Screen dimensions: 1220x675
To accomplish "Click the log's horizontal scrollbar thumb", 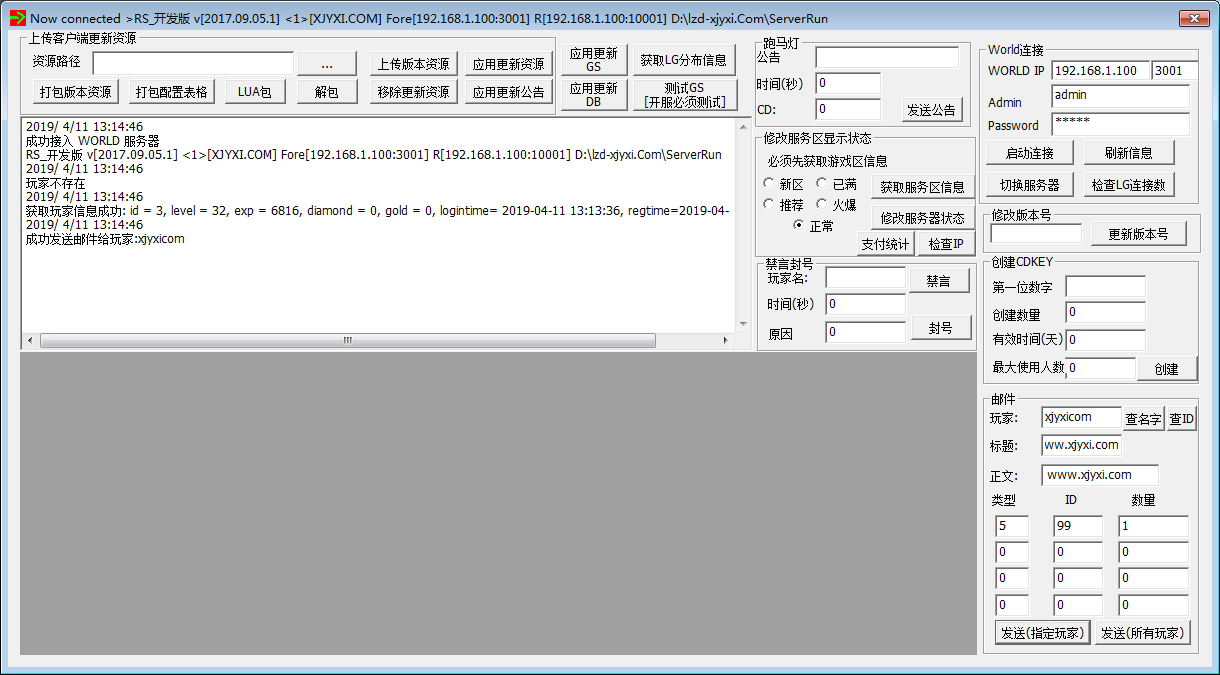I will [x=347, y=340].
